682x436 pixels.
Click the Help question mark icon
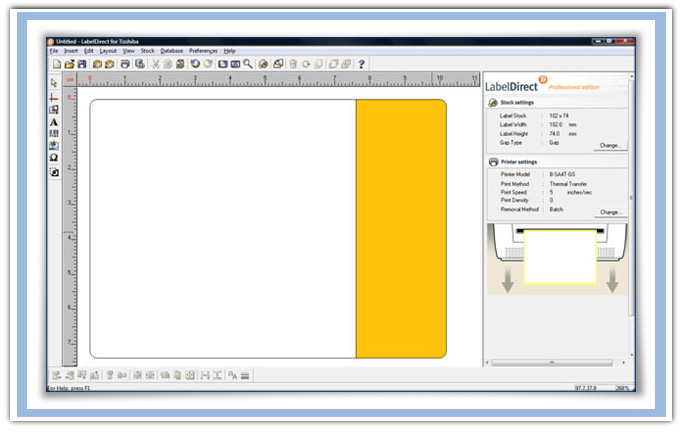(x=361, y=64)
